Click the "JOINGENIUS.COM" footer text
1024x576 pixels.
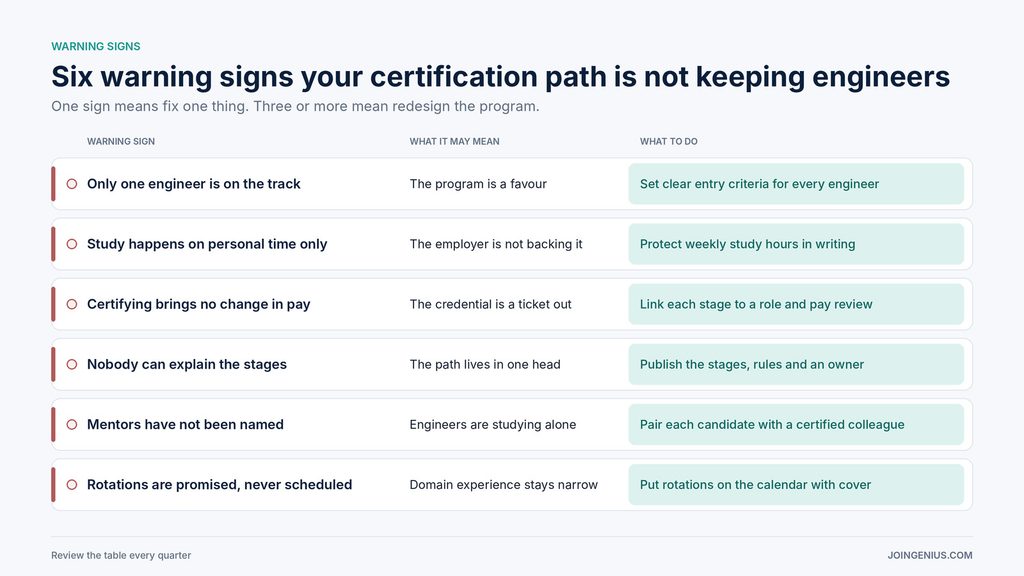(x=930, y=555)
